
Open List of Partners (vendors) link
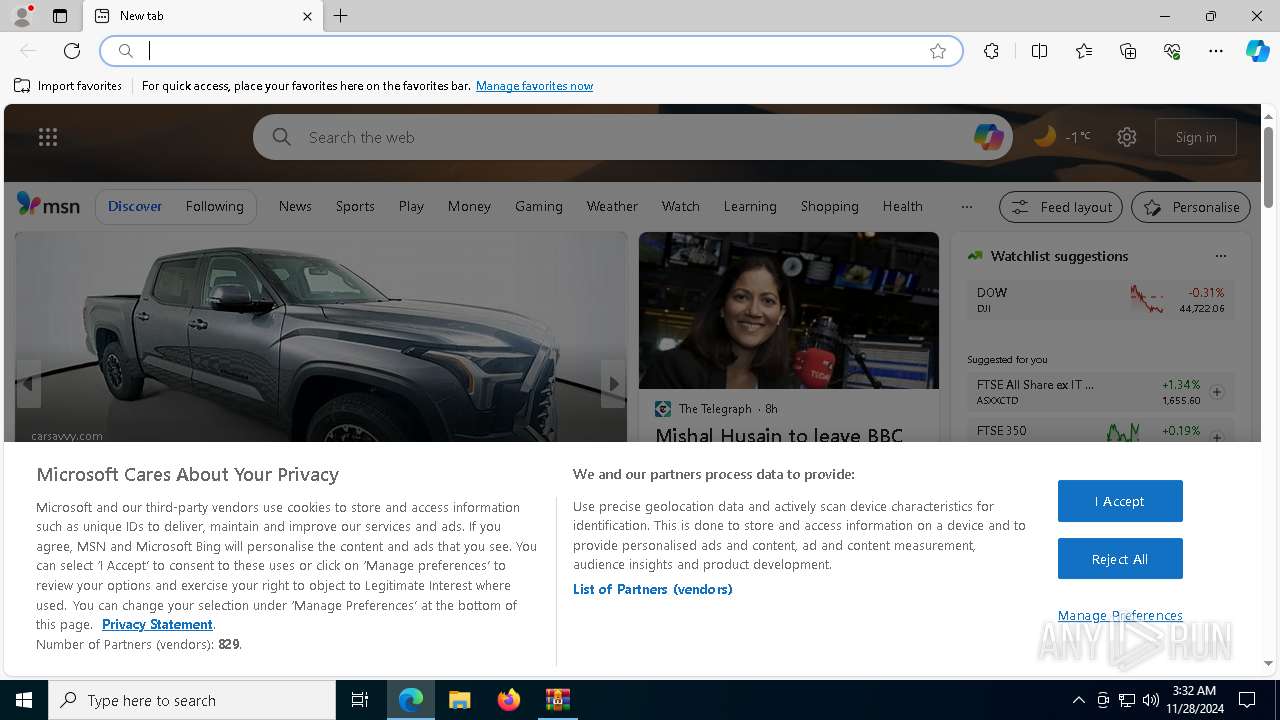pos(652,589)
